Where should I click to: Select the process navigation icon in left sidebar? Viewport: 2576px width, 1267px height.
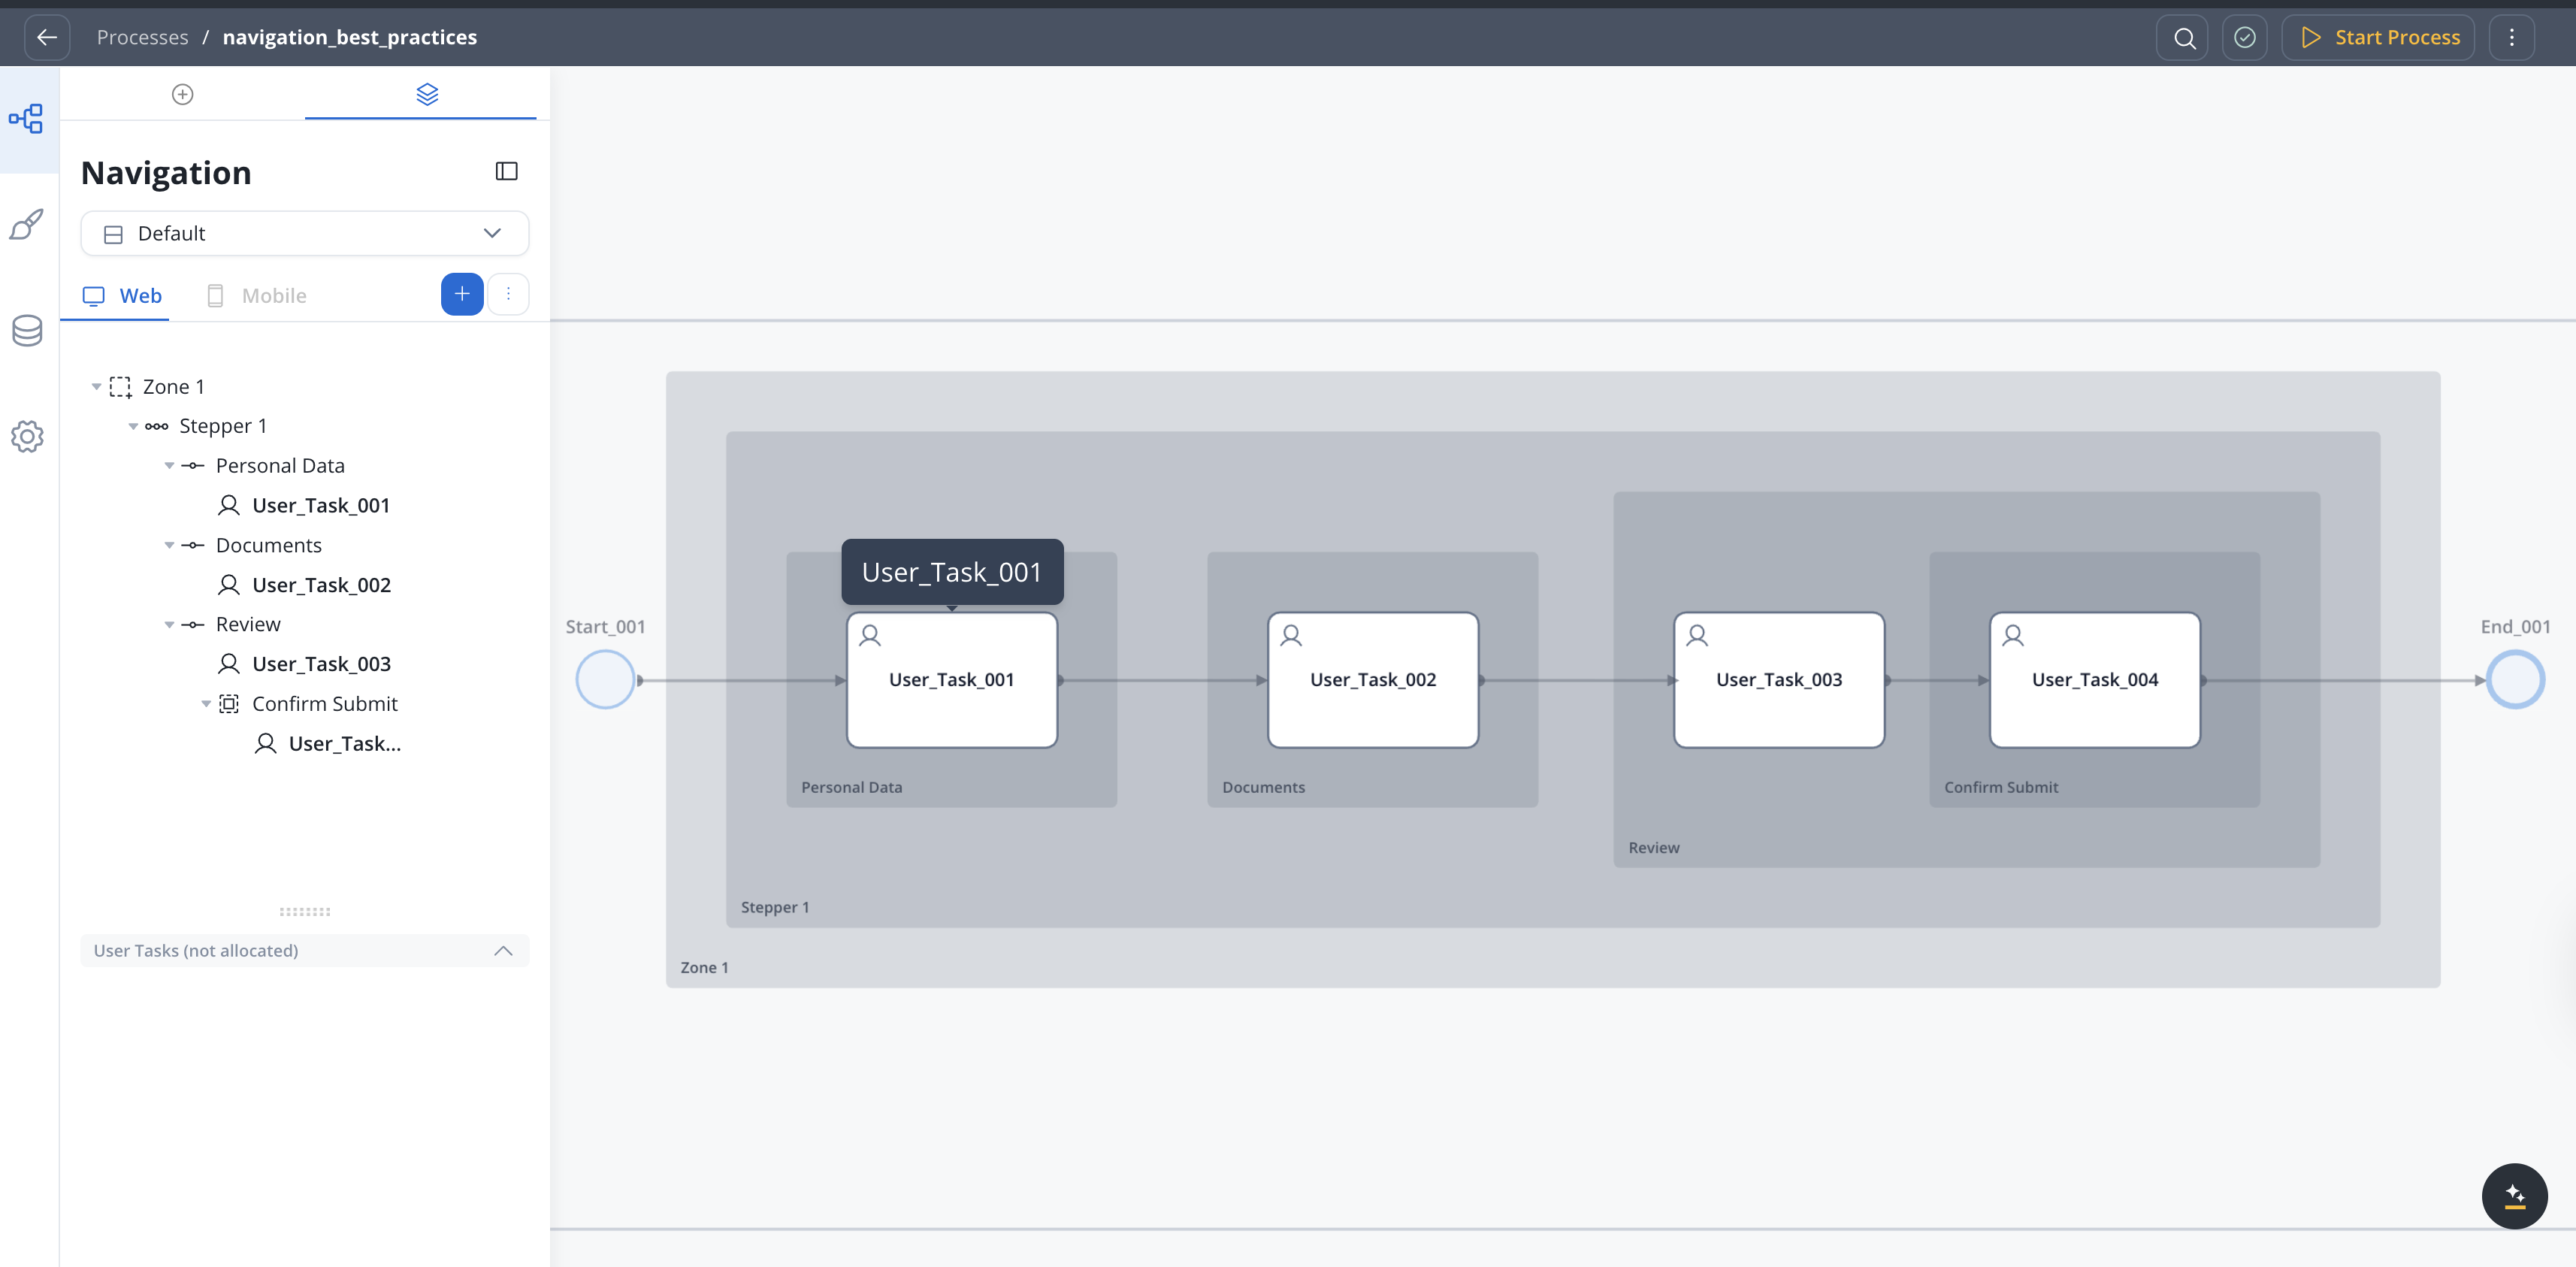click(x=27, y=118)
